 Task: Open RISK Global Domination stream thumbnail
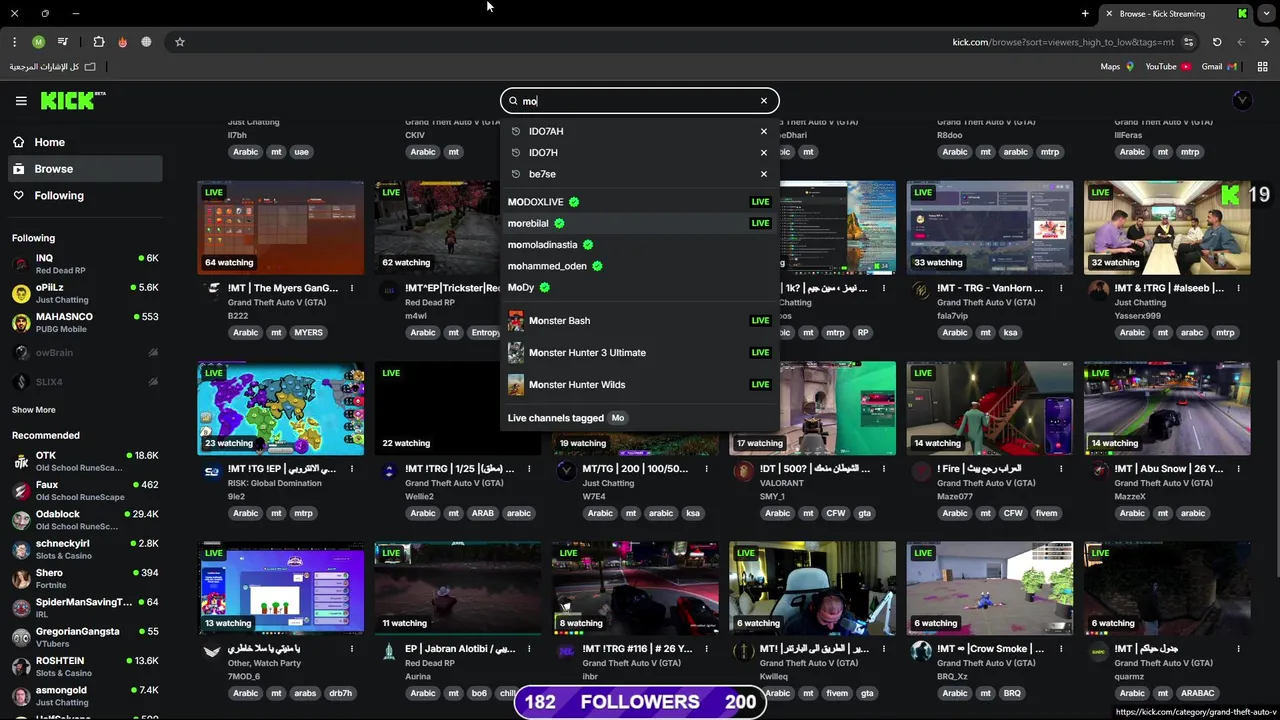pos(281,408)
